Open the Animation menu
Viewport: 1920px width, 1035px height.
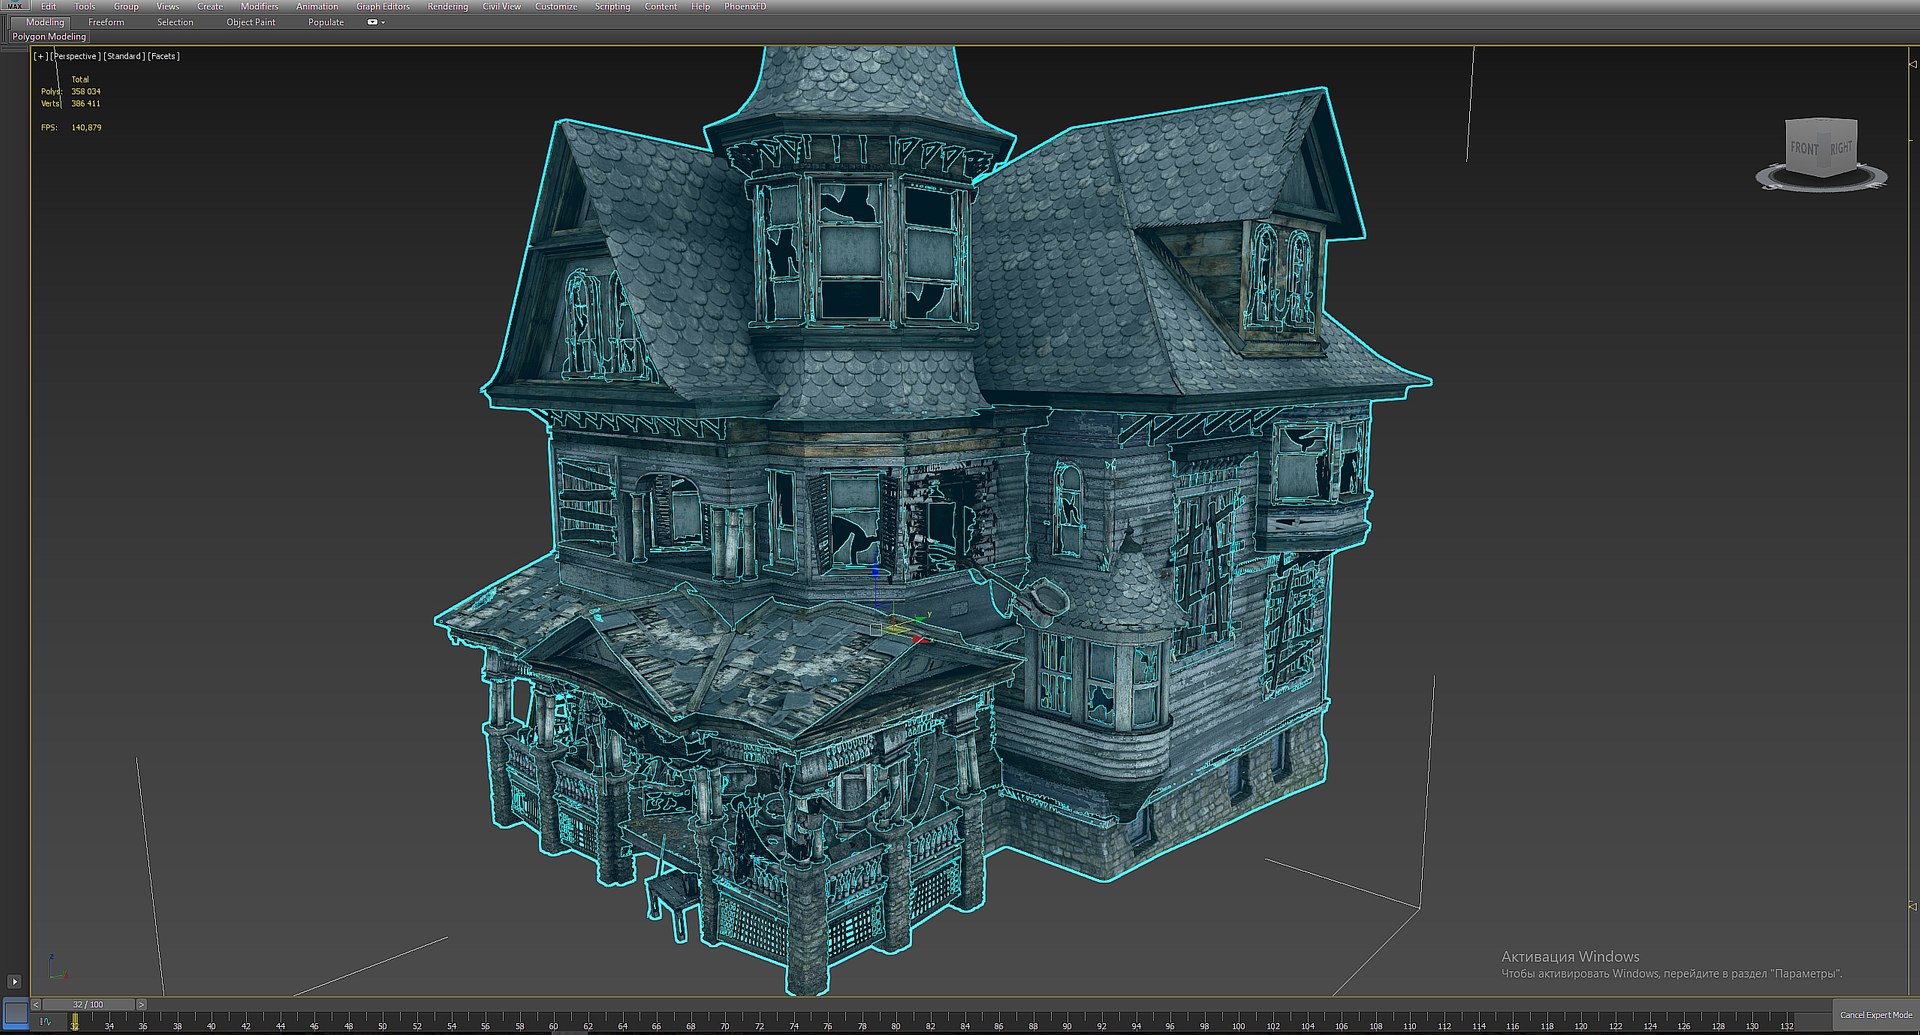pyautogui.click(x=317, y=6)
